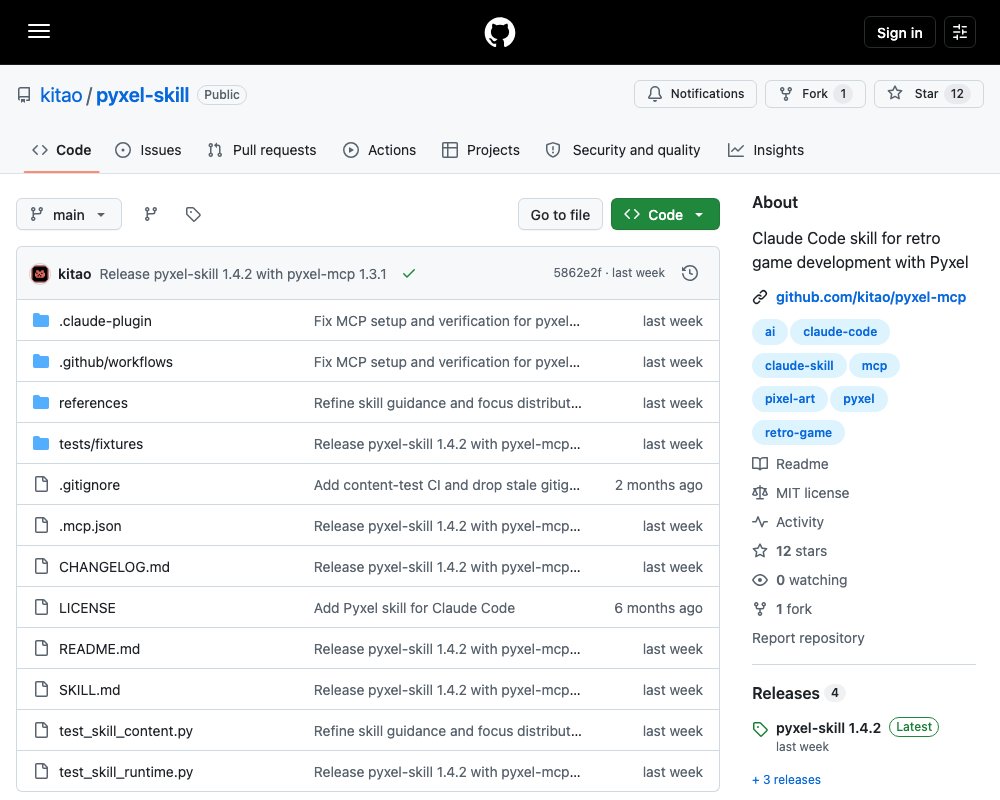
Task: Open the appearance settings icon beside Sign in
Action: [x=960, y=32]
